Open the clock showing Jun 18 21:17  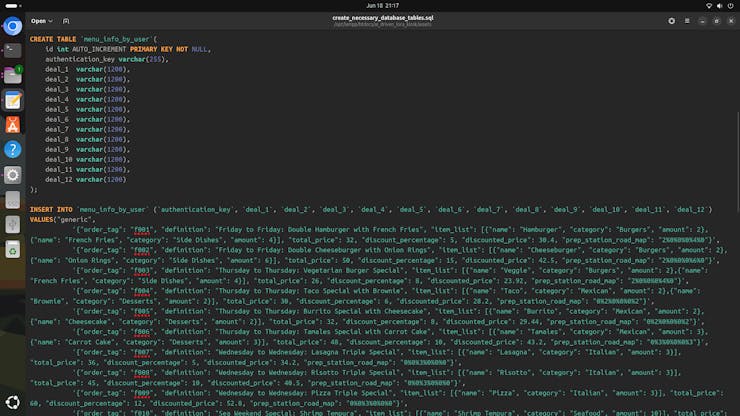coord(383,6)
